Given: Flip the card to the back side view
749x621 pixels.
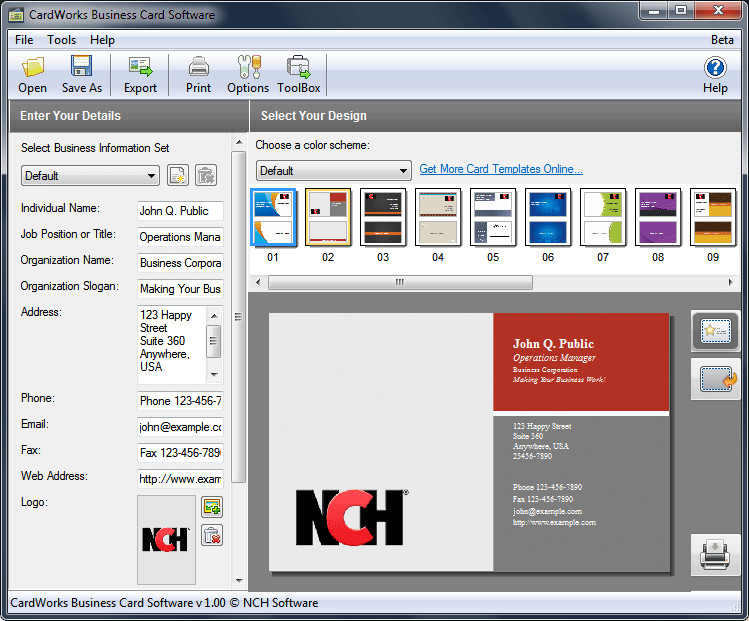Looking at the screenshot, I should (x=715, y=379).
